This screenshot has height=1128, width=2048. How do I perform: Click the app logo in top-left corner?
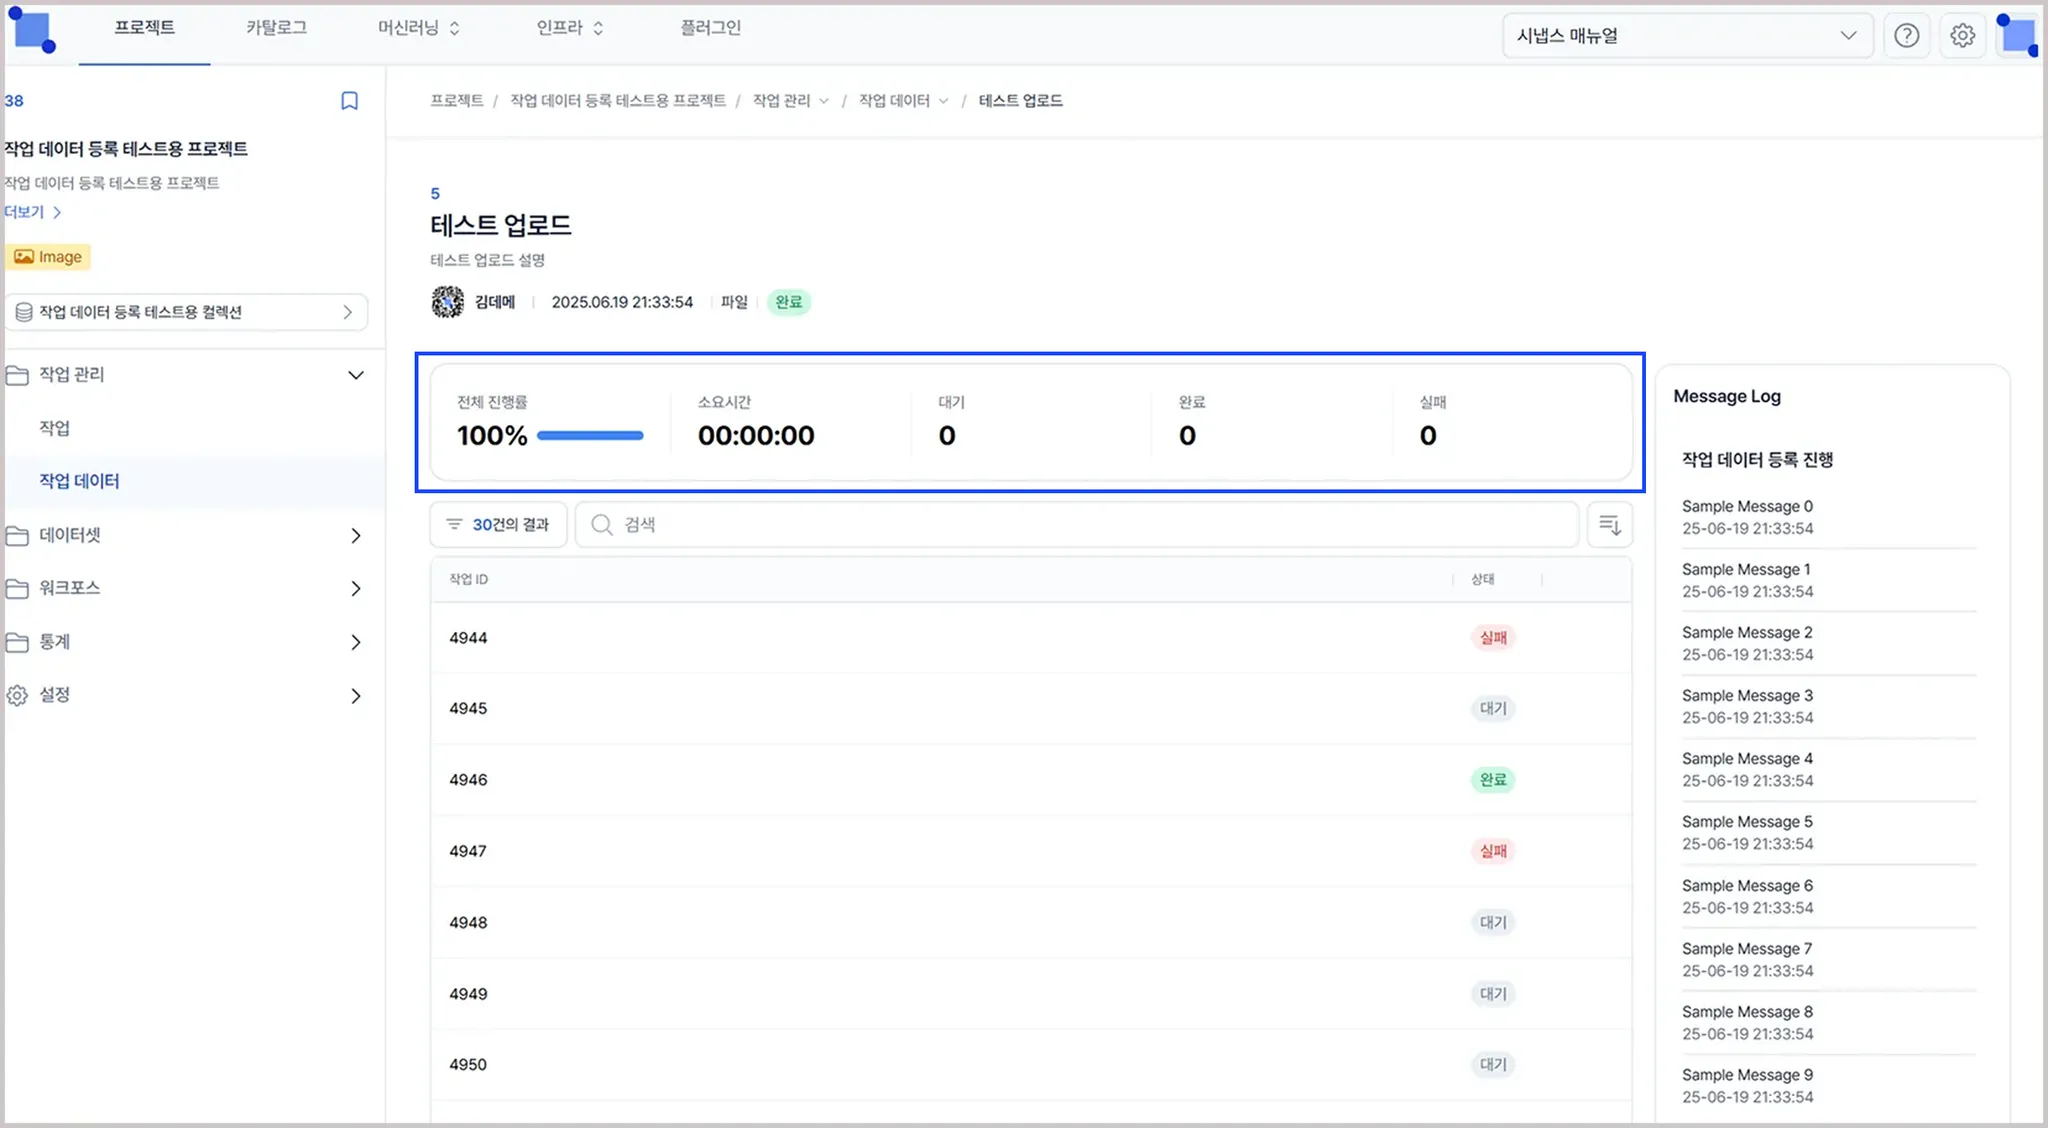32,30
